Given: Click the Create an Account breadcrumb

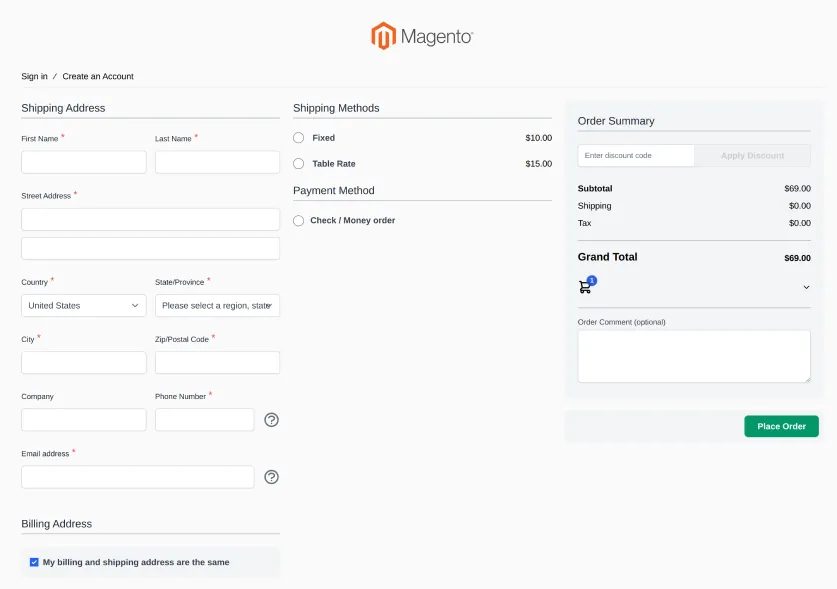Looking at the screenshot, I should (97, 76).
